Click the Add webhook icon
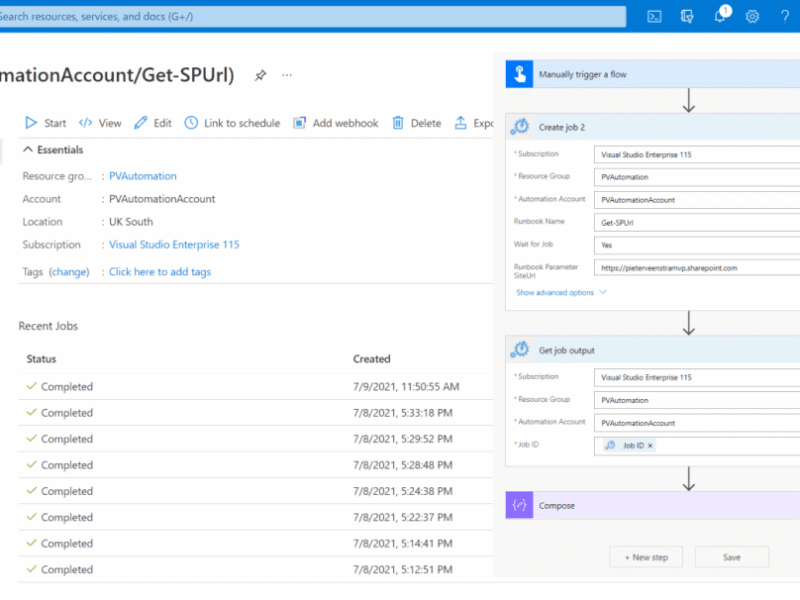This screenshot has width=800, height=600. tap(299, 123)
